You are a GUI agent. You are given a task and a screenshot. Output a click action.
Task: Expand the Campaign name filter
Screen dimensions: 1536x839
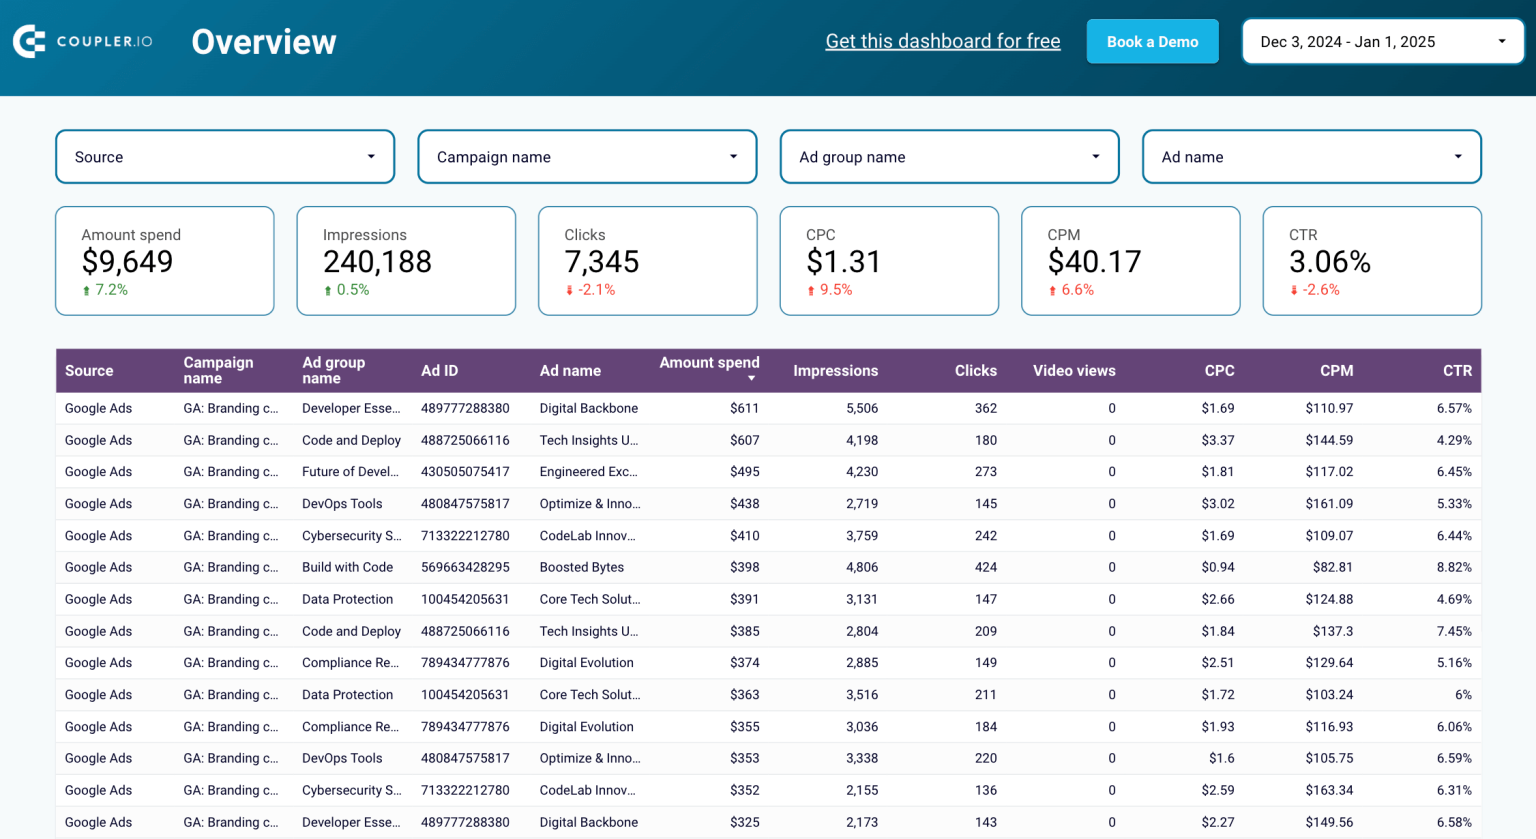point(587,156)
